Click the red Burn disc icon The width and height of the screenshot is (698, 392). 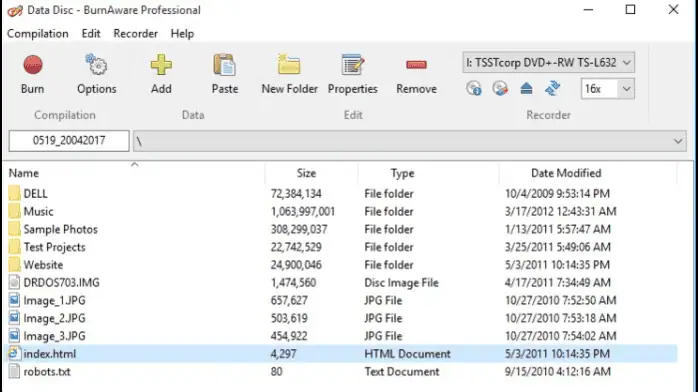pyautogui.click(x=32, y=65)
